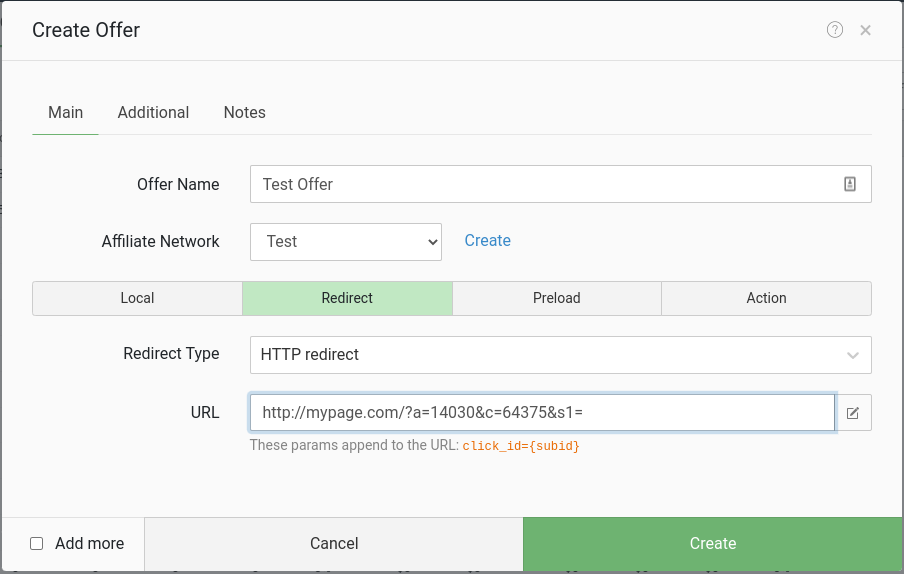Select the Preload offer type
This screenshot has height=574, width=904.
[x=556, y=298]
